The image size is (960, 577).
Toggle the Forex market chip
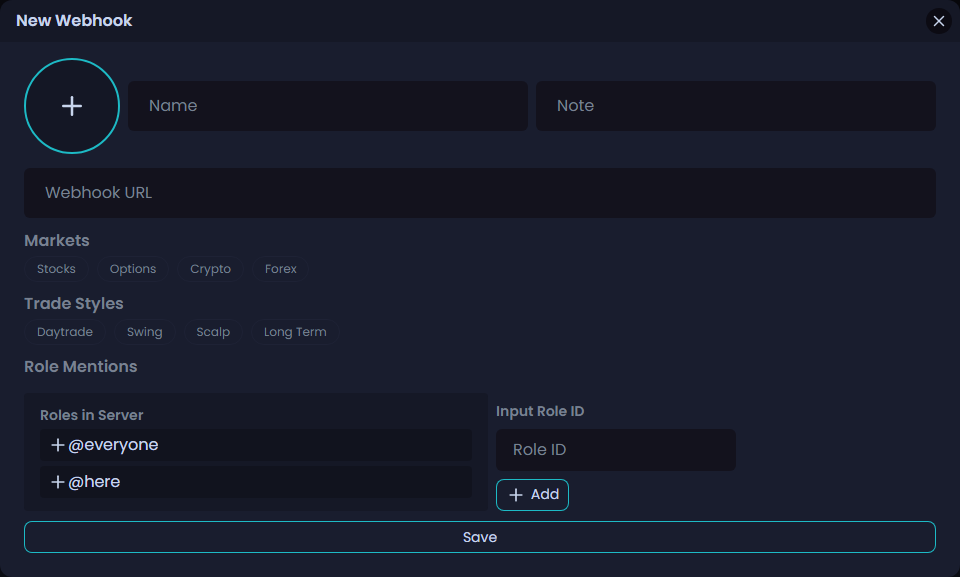coord(281,269)
